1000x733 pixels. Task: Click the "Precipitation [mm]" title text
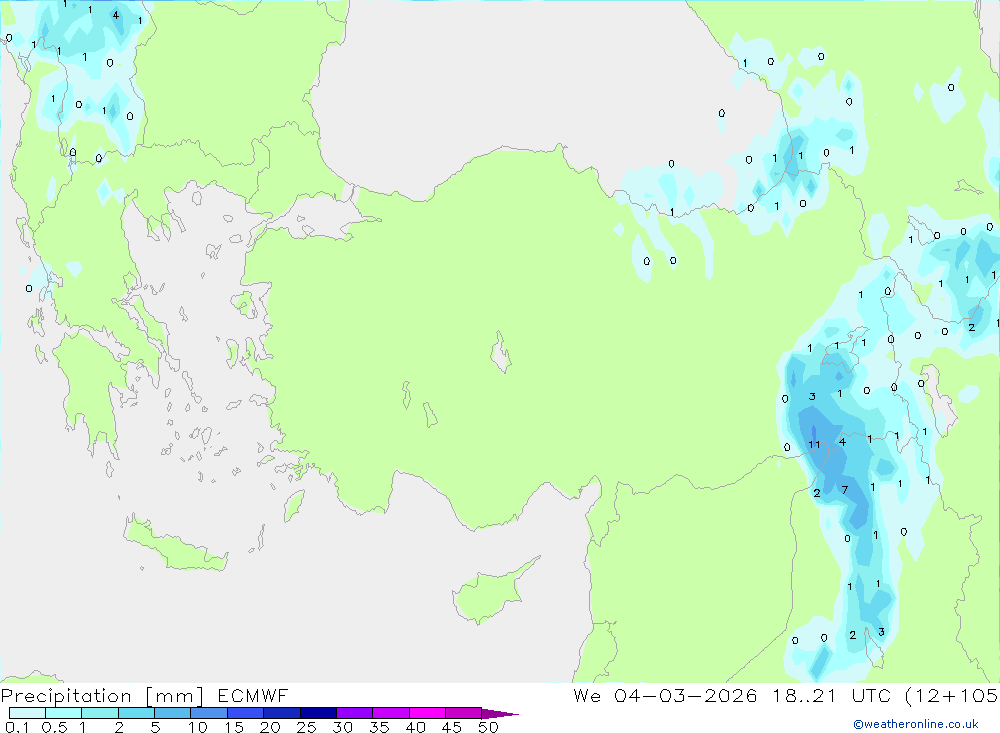(103, 696)
